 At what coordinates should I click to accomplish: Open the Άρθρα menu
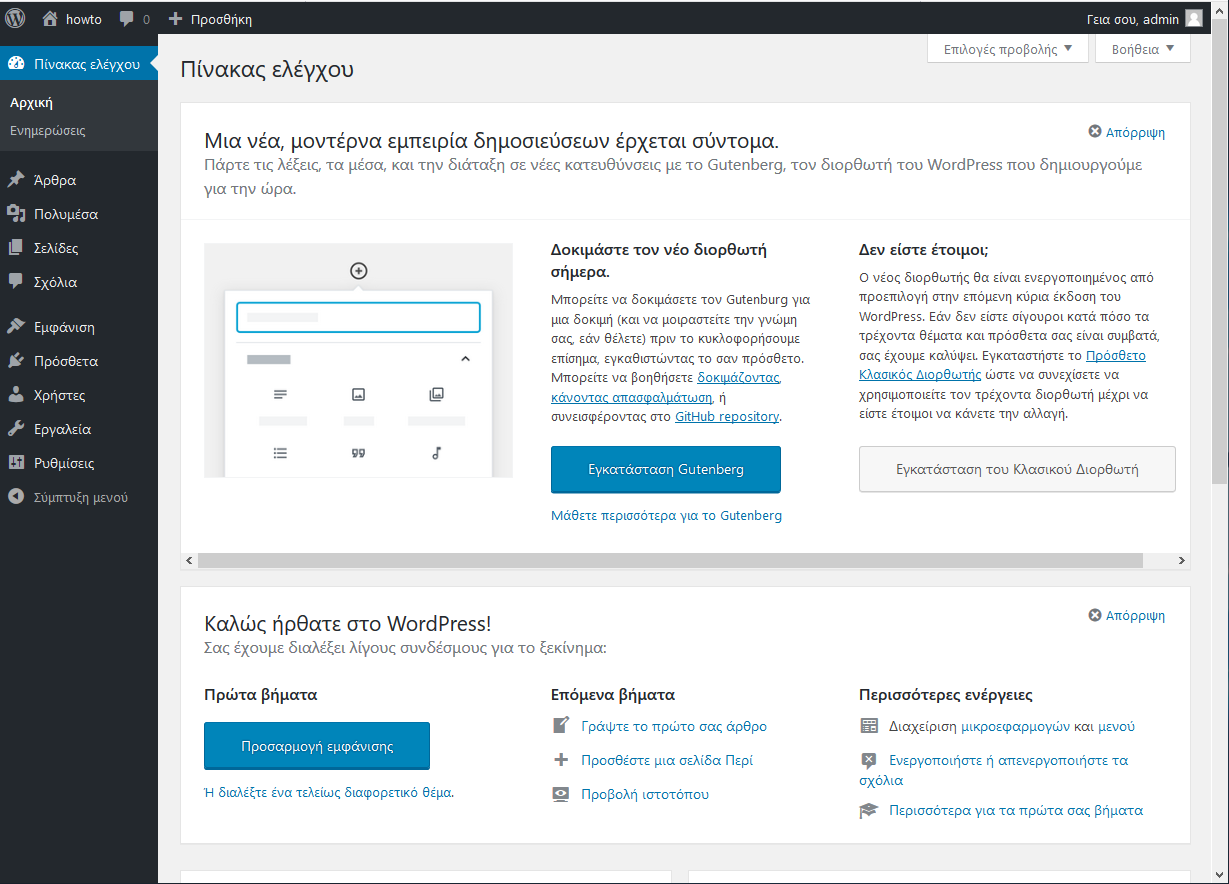point(79,180)
